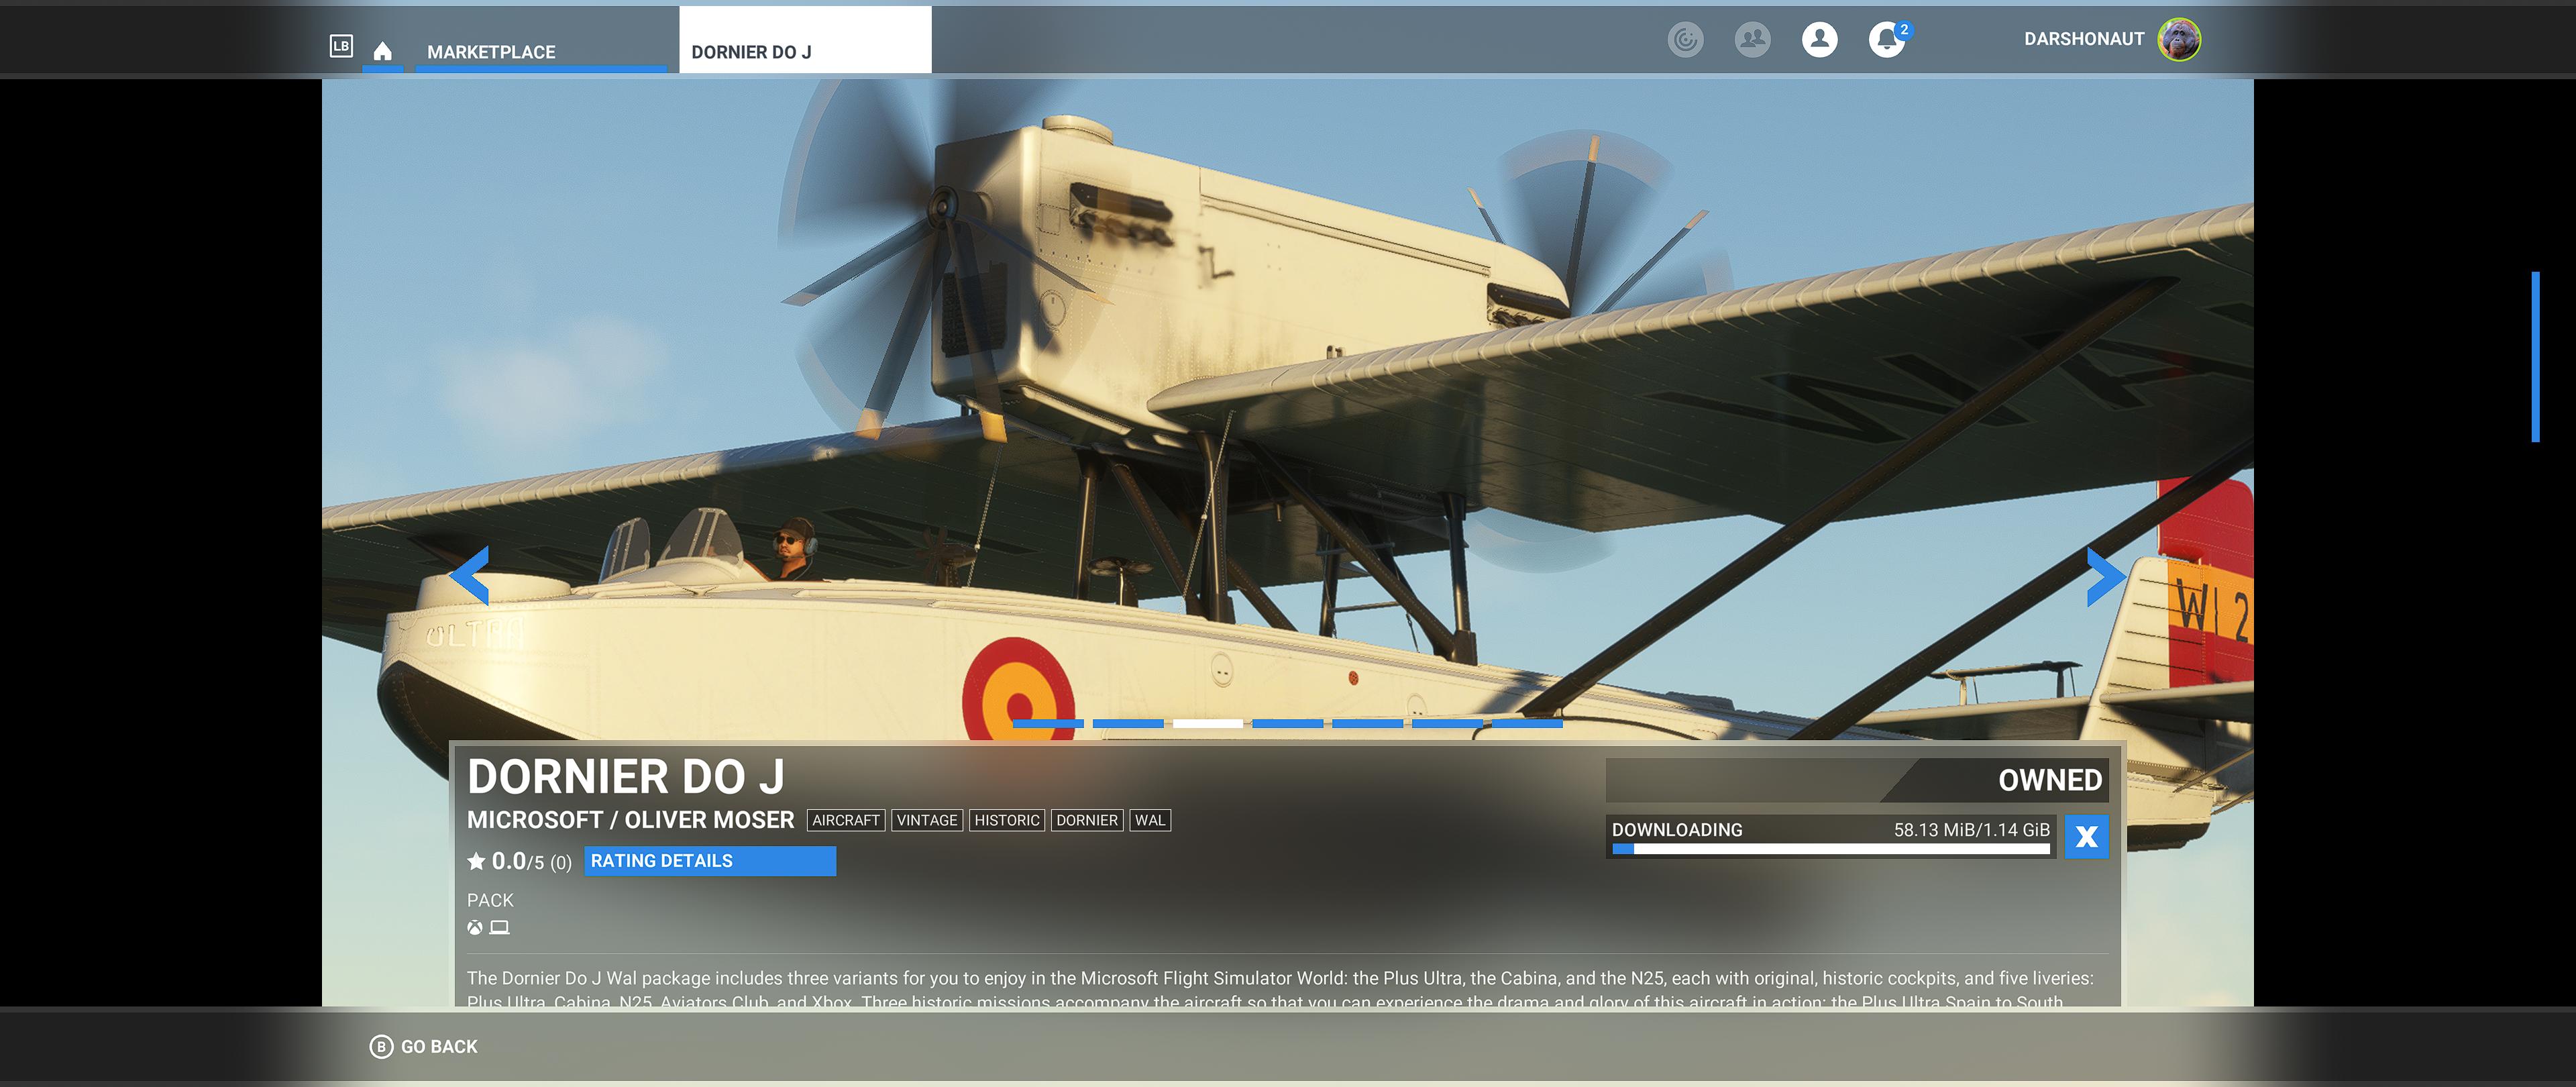
Task: Click the DARSHONAUT avatar picture
Action: pyautogui.click(x=2179, y=39)
